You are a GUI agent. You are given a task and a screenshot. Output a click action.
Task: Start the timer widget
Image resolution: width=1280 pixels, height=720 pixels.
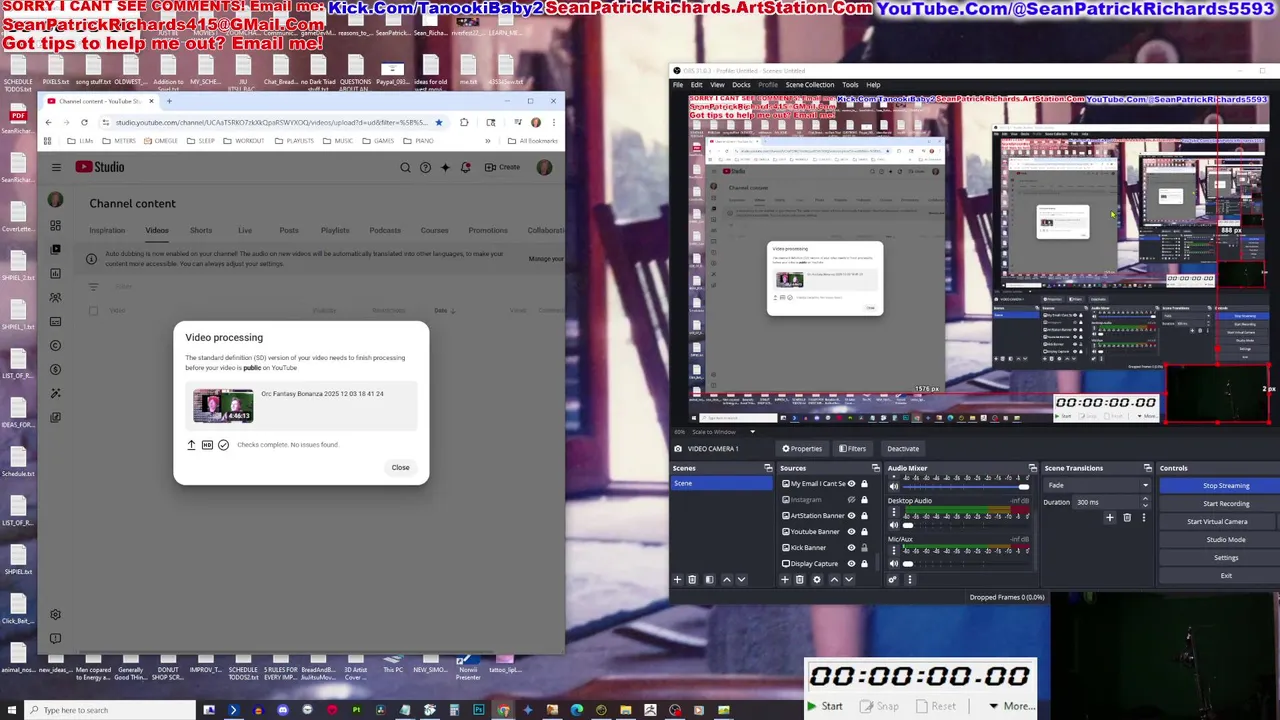tap(825, 706)
